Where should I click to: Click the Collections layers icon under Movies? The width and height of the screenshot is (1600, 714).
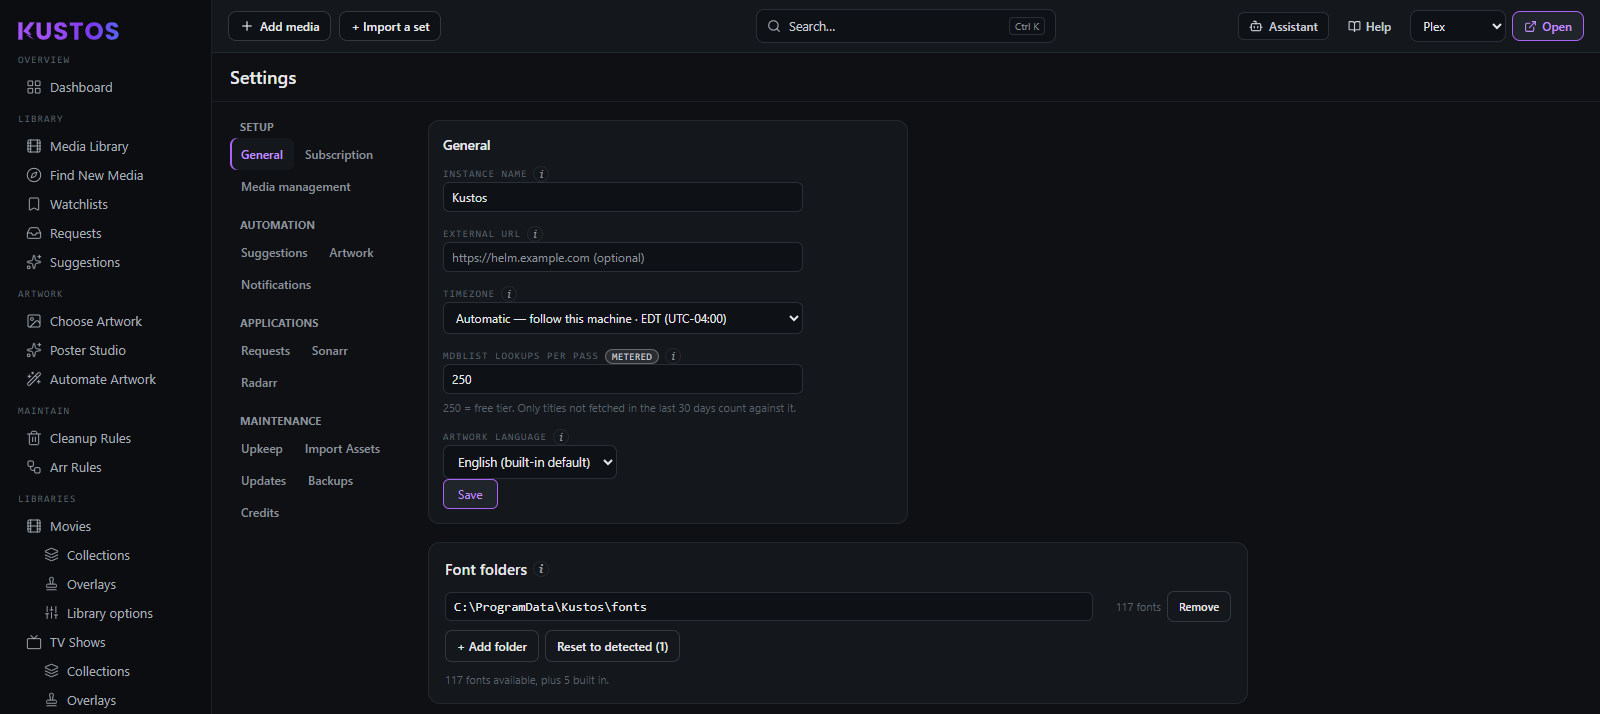52,555
